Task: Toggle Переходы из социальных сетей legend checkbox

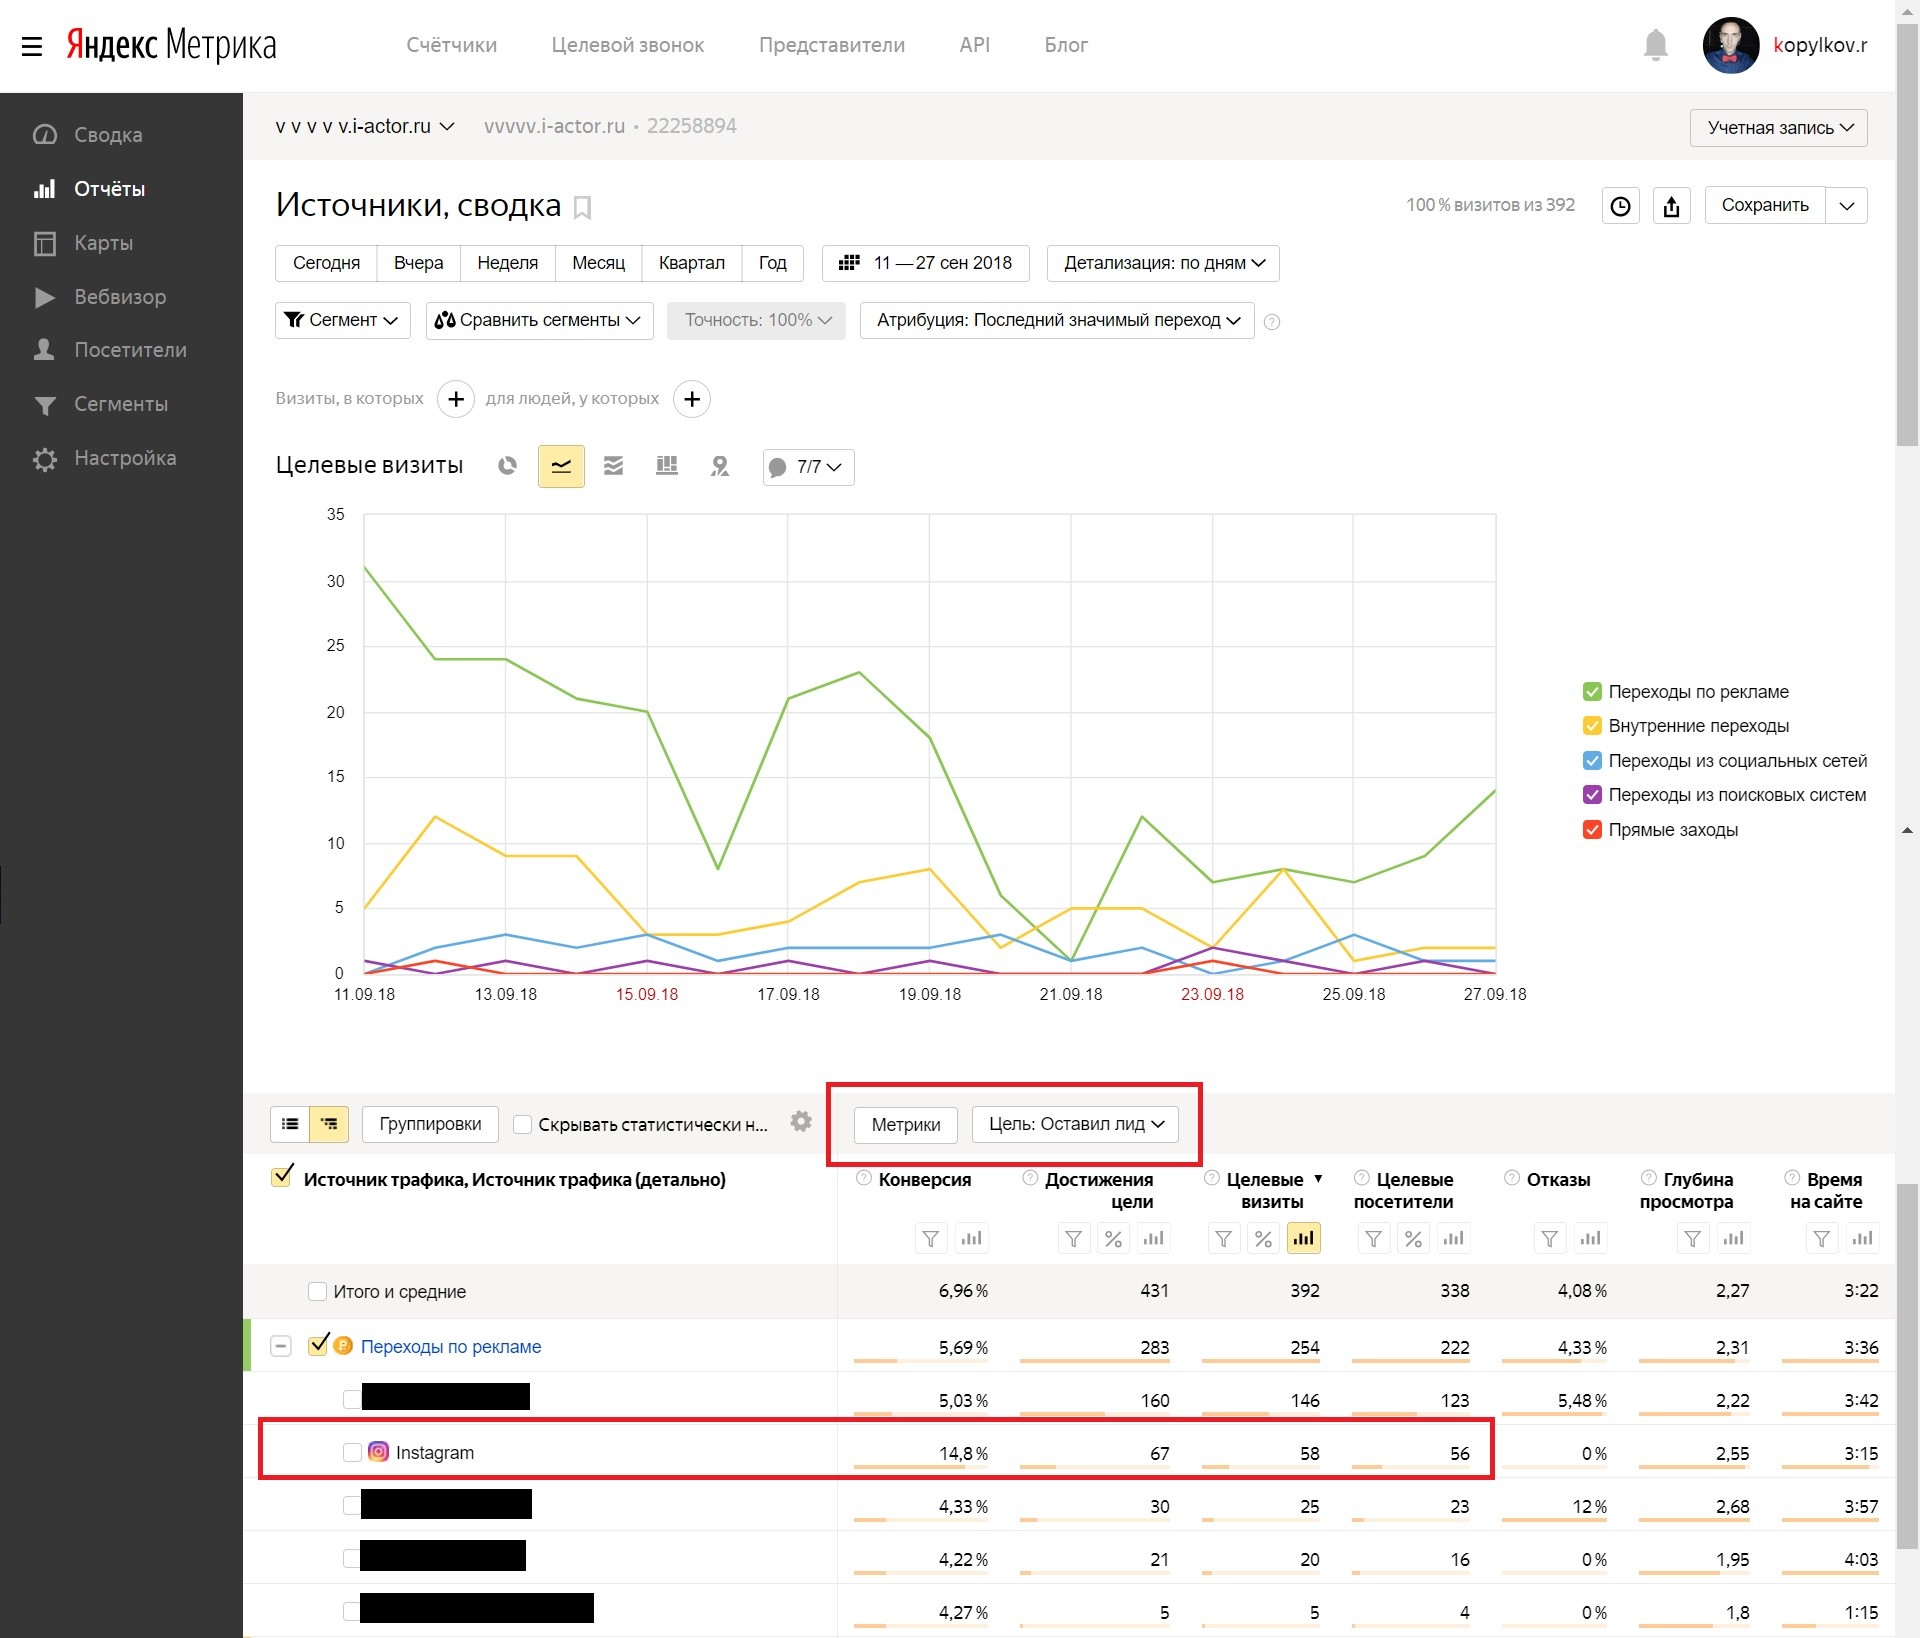Action: coord(1592,761)
